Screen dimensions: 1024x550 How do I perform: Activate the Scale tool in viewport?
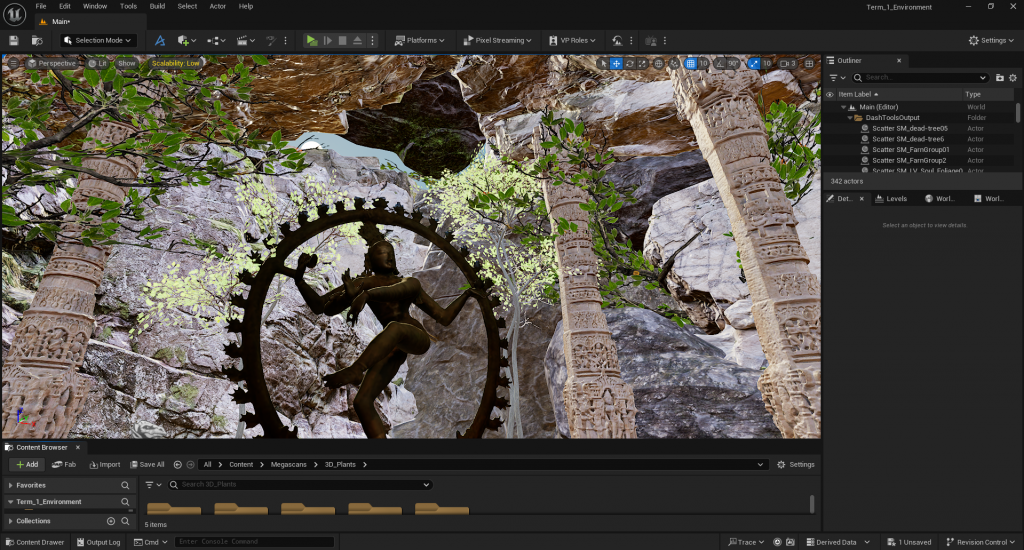642,63
